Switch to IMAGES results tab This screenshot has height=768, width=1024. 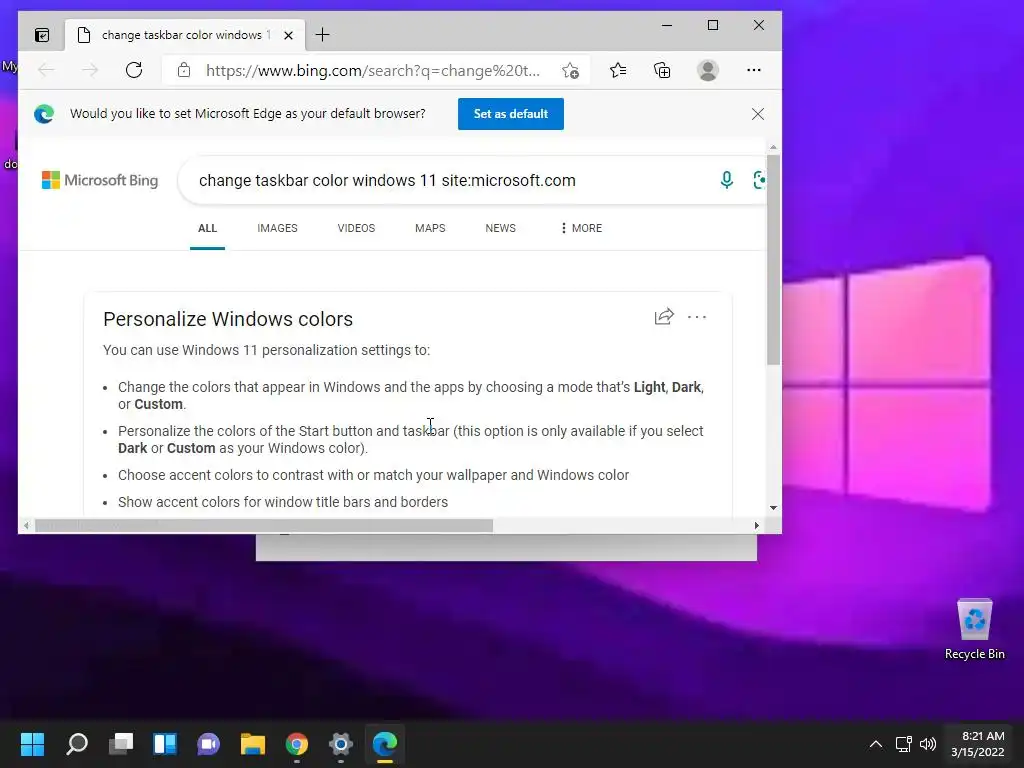(277, 229)
